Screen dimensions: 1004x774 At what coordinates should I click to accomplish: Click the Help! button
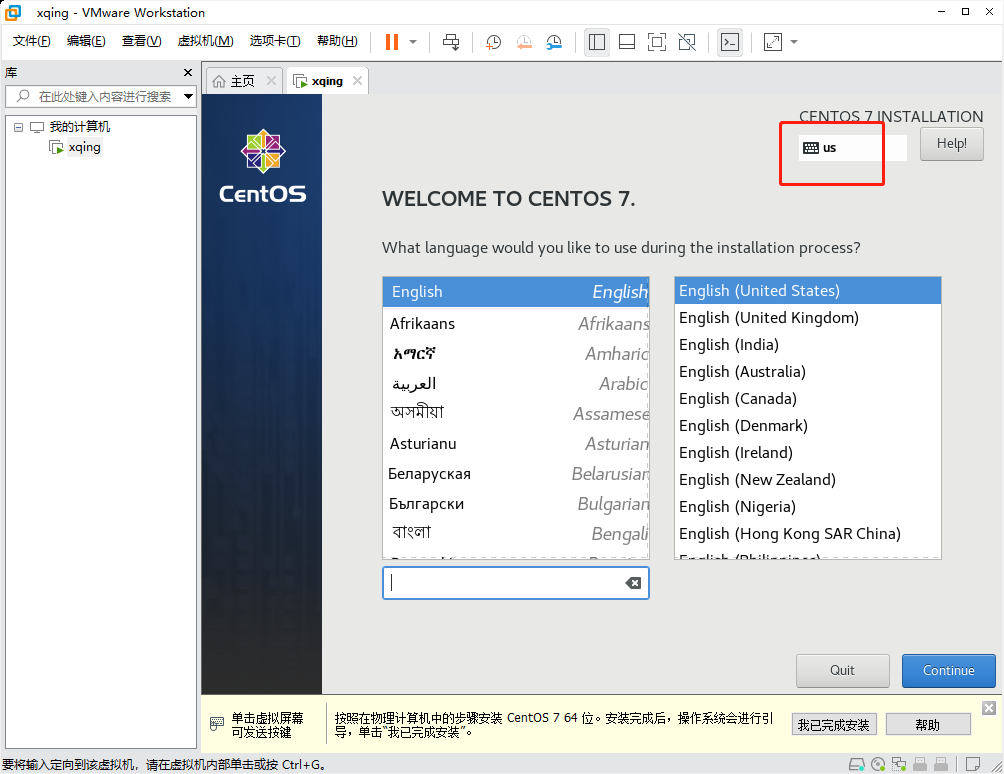(x=951, y=144)
